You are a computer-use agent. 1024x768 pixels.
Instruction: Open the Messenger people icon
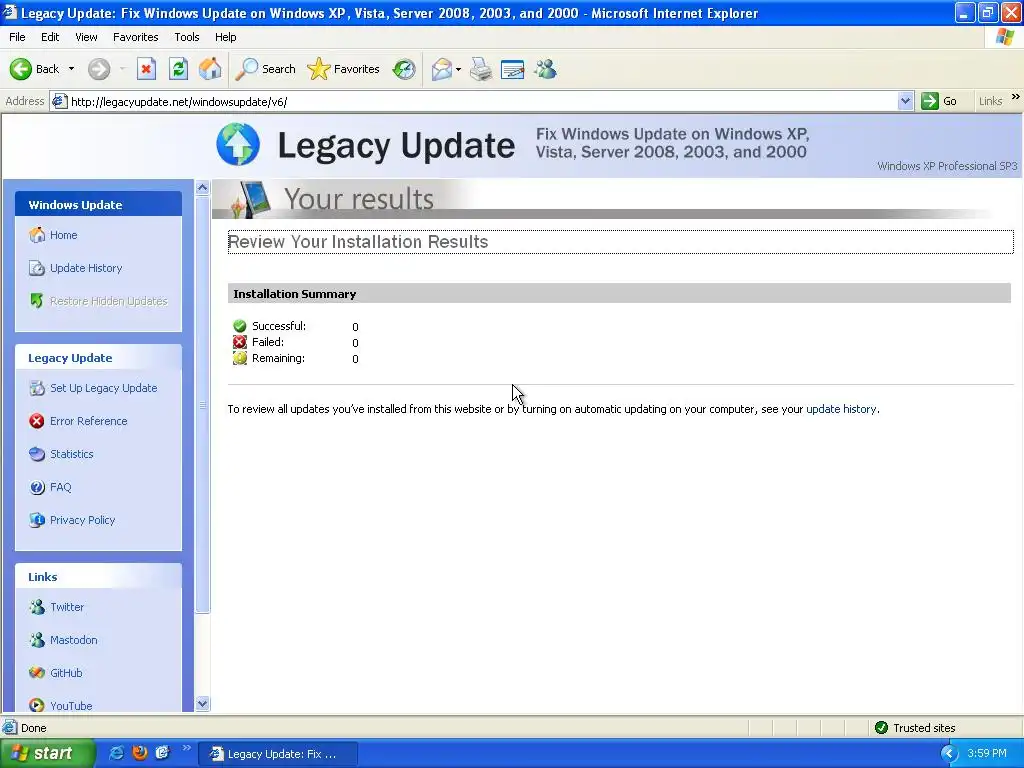545,69
